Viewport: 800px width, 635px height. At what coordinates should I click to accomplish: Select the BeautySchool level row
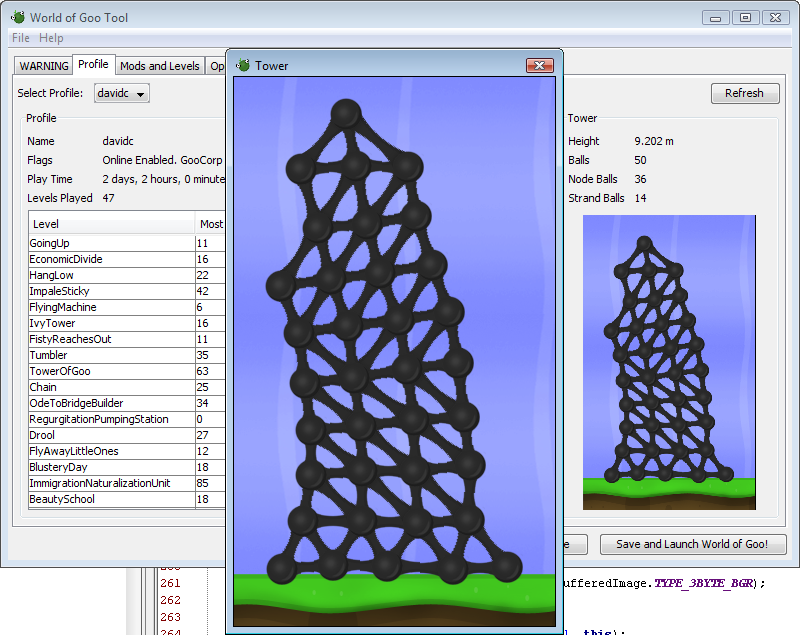click(127, 499)
